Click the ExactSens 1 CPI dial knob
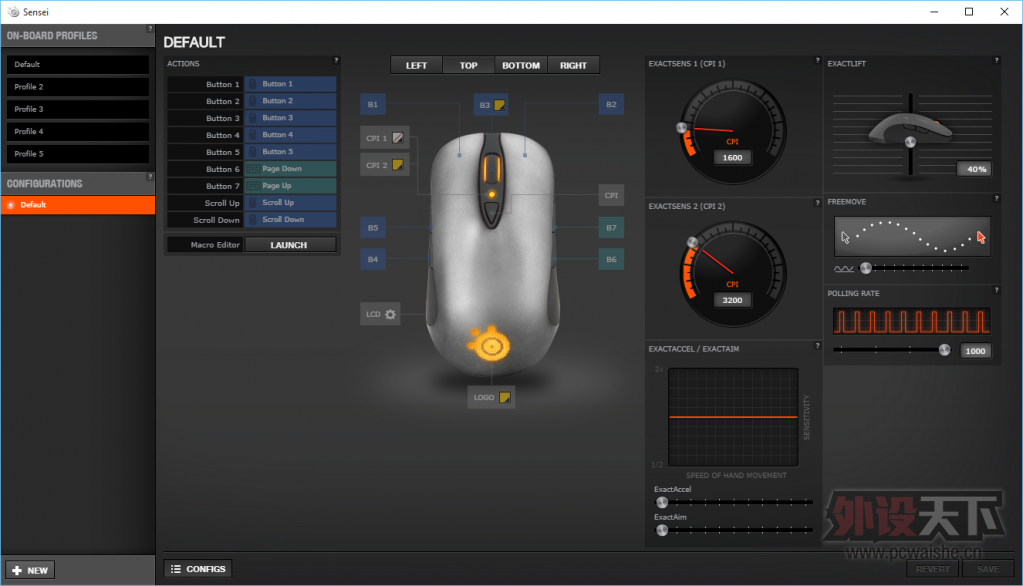The image size is (1023, 586). [x=682, y=128]
